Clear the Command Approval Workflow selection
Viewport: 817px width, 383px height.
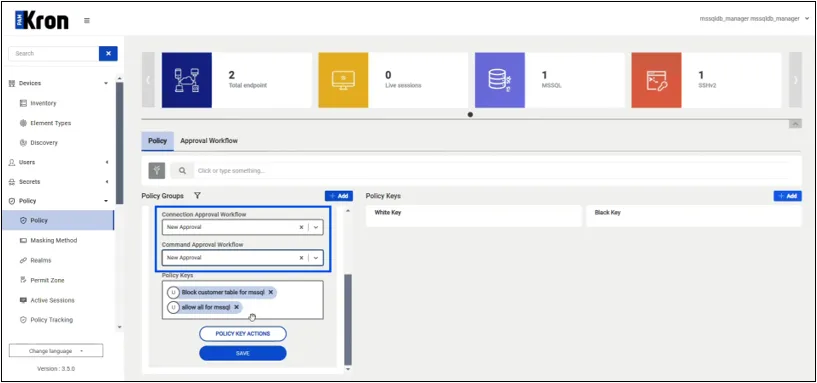(301, 257)
